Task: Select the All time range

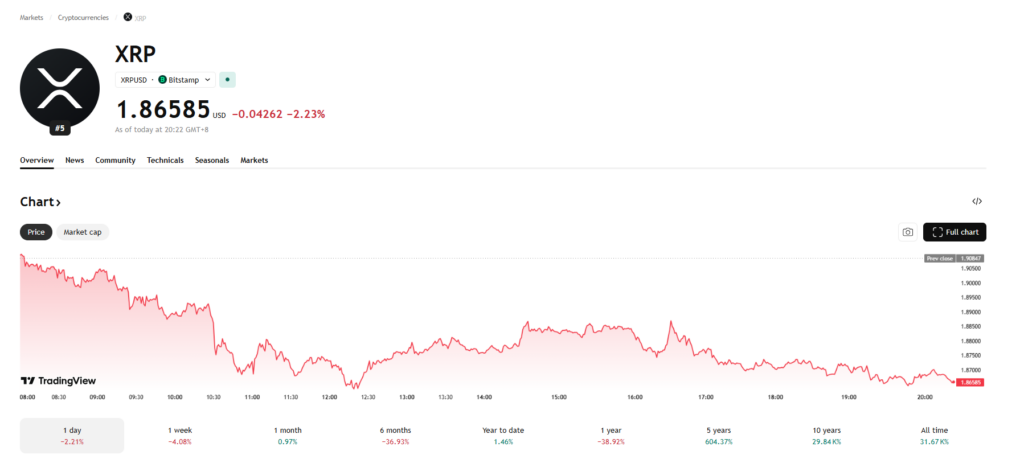Action: tap(934, 435)
